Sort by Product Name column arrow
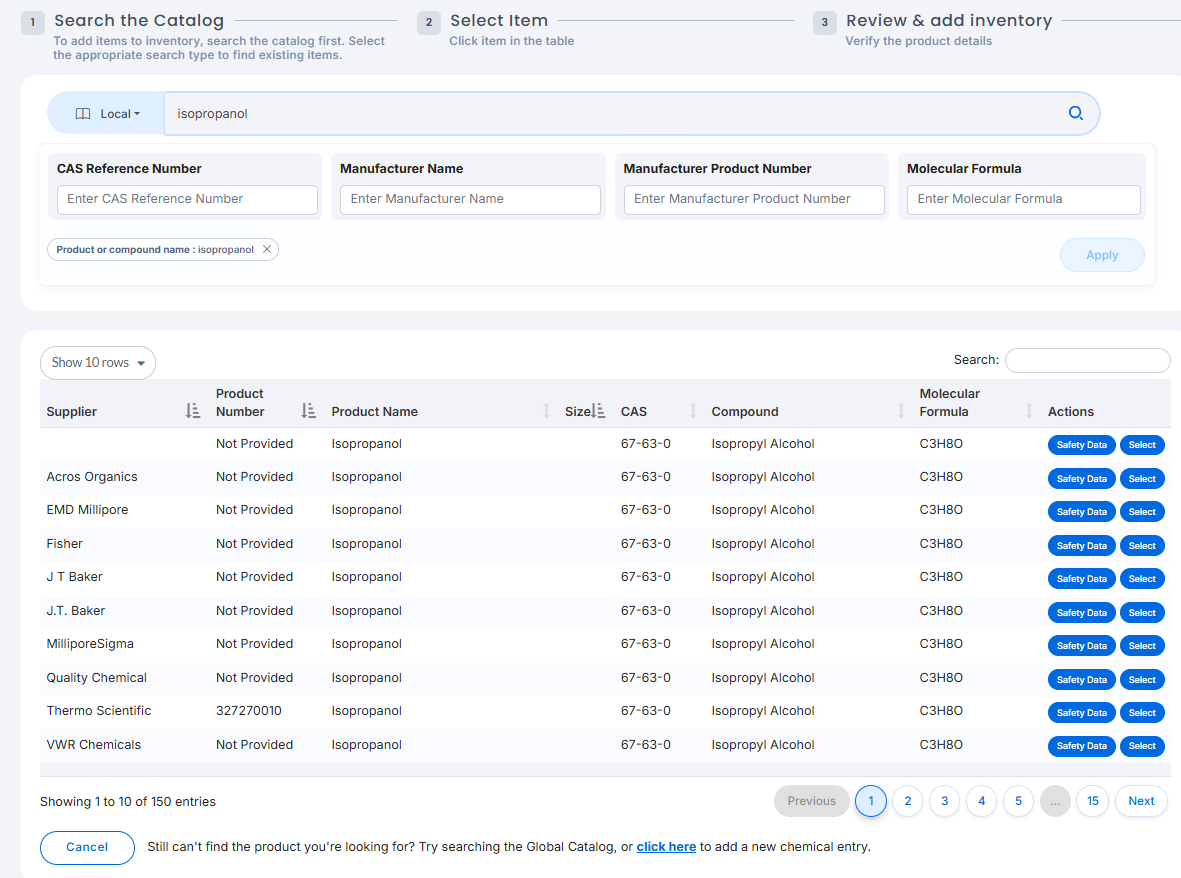 pos(546,411)
